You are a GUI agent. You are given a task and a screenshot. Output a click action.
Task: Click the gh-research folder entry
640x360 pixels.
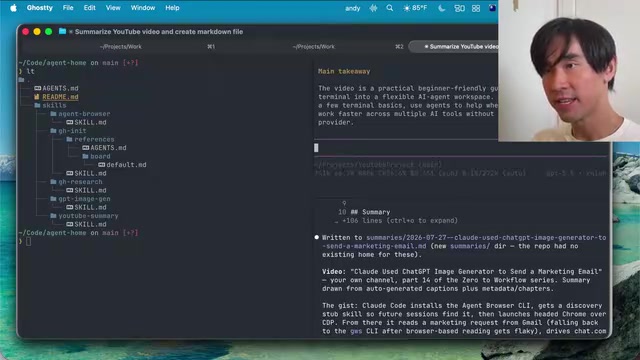(80, 182)
